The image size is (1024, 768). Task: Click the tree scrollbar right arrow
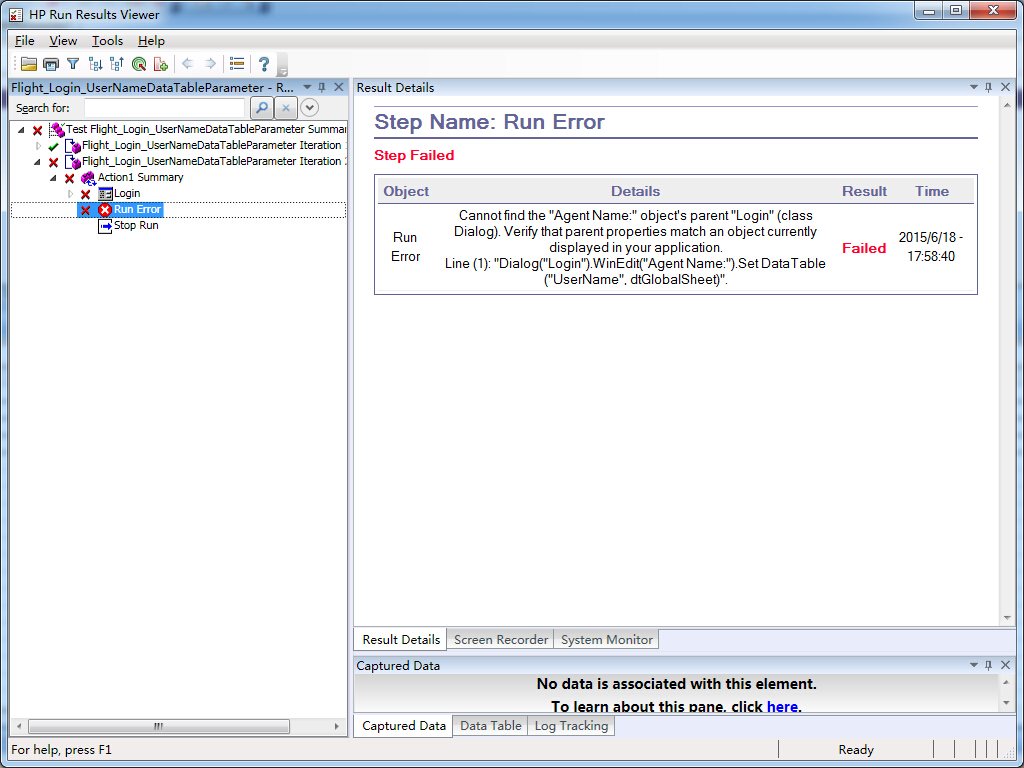(337, 726)
